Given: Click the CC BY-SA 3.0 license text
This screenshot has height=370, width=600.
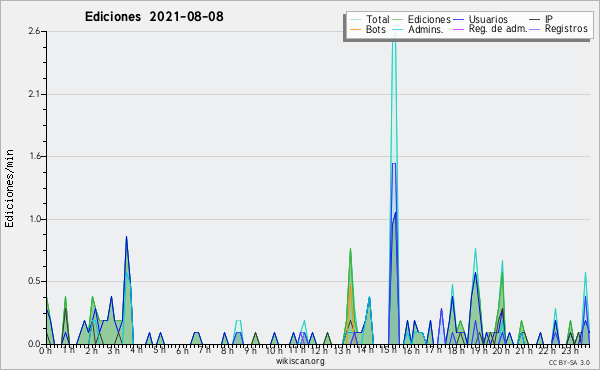Looking at the screenshot, I should (569, 362).
